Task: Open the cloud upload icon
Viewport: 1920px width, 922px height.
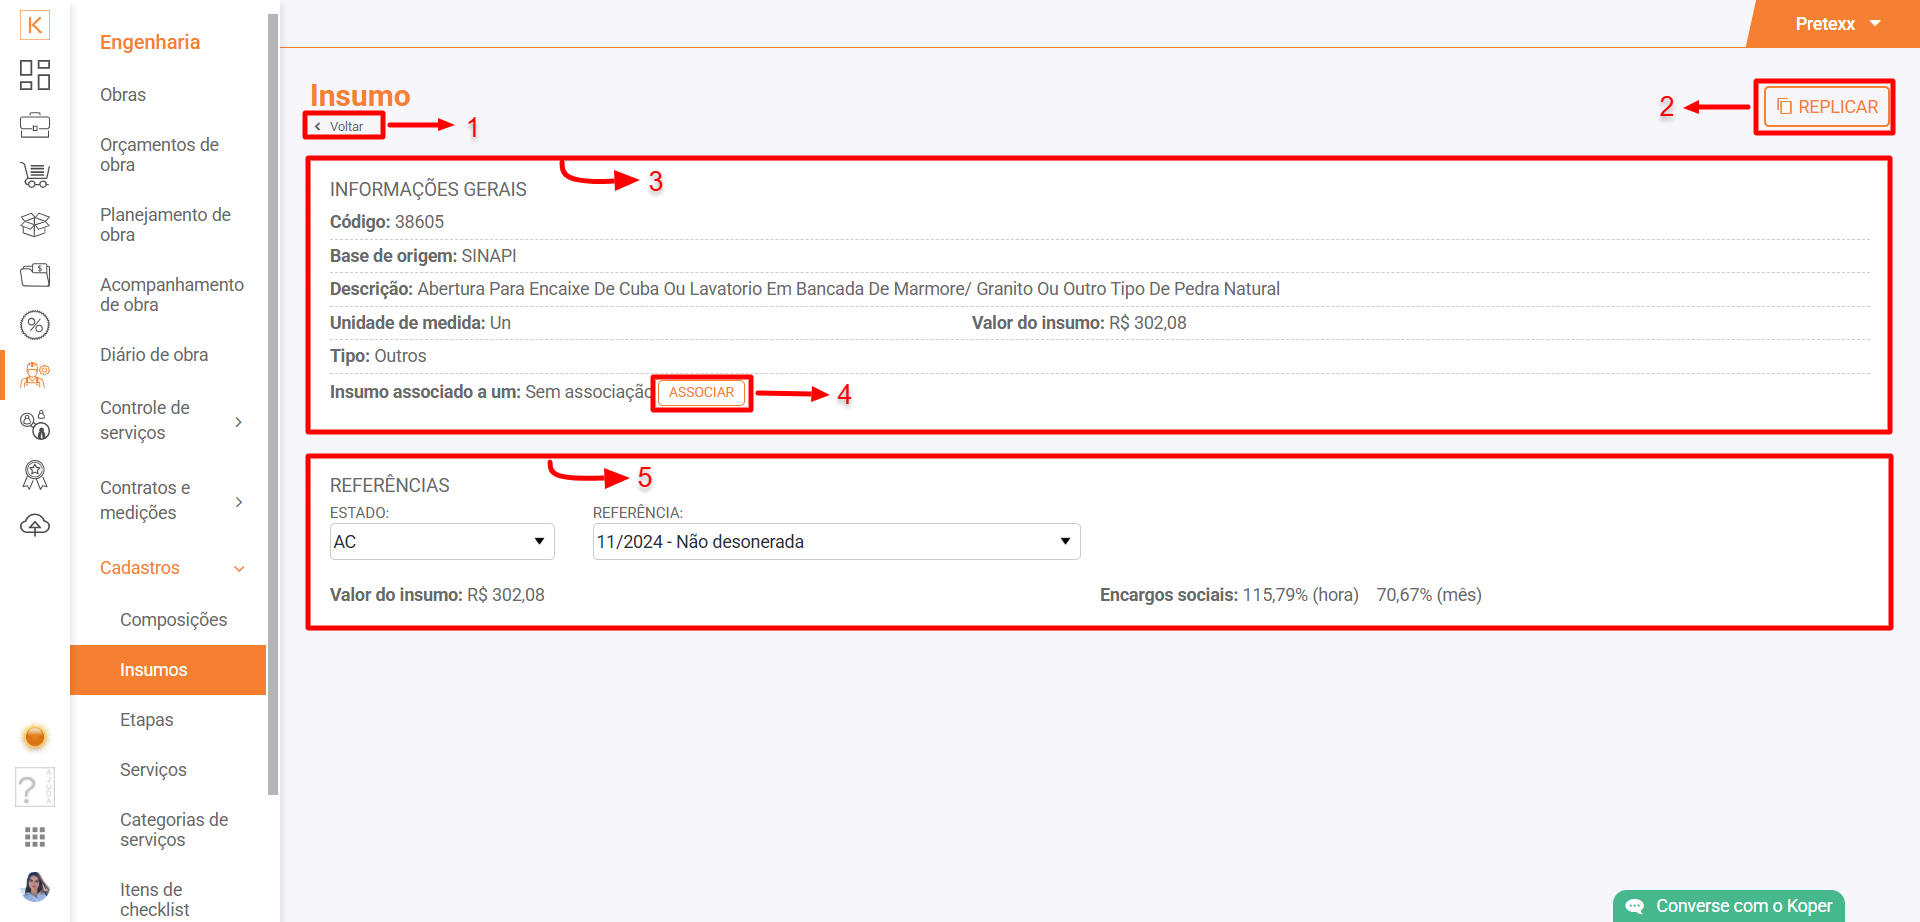Action: pyautogui.click(x=35, y=525)
